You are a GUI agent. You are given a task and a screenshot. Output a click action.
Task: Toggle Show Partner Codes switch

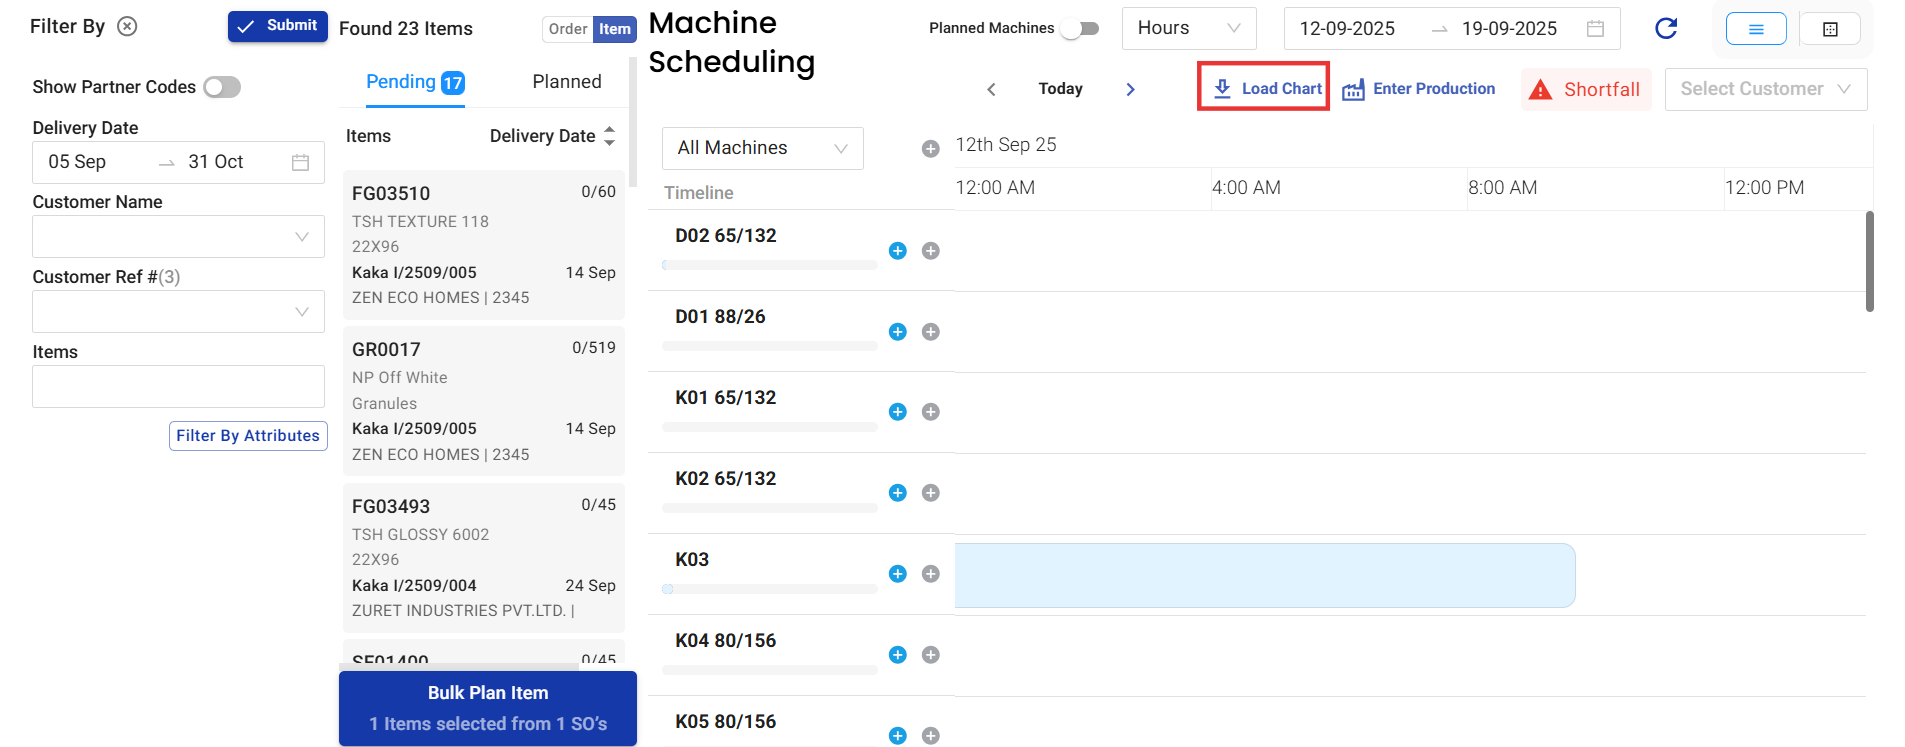click(222, 88)
